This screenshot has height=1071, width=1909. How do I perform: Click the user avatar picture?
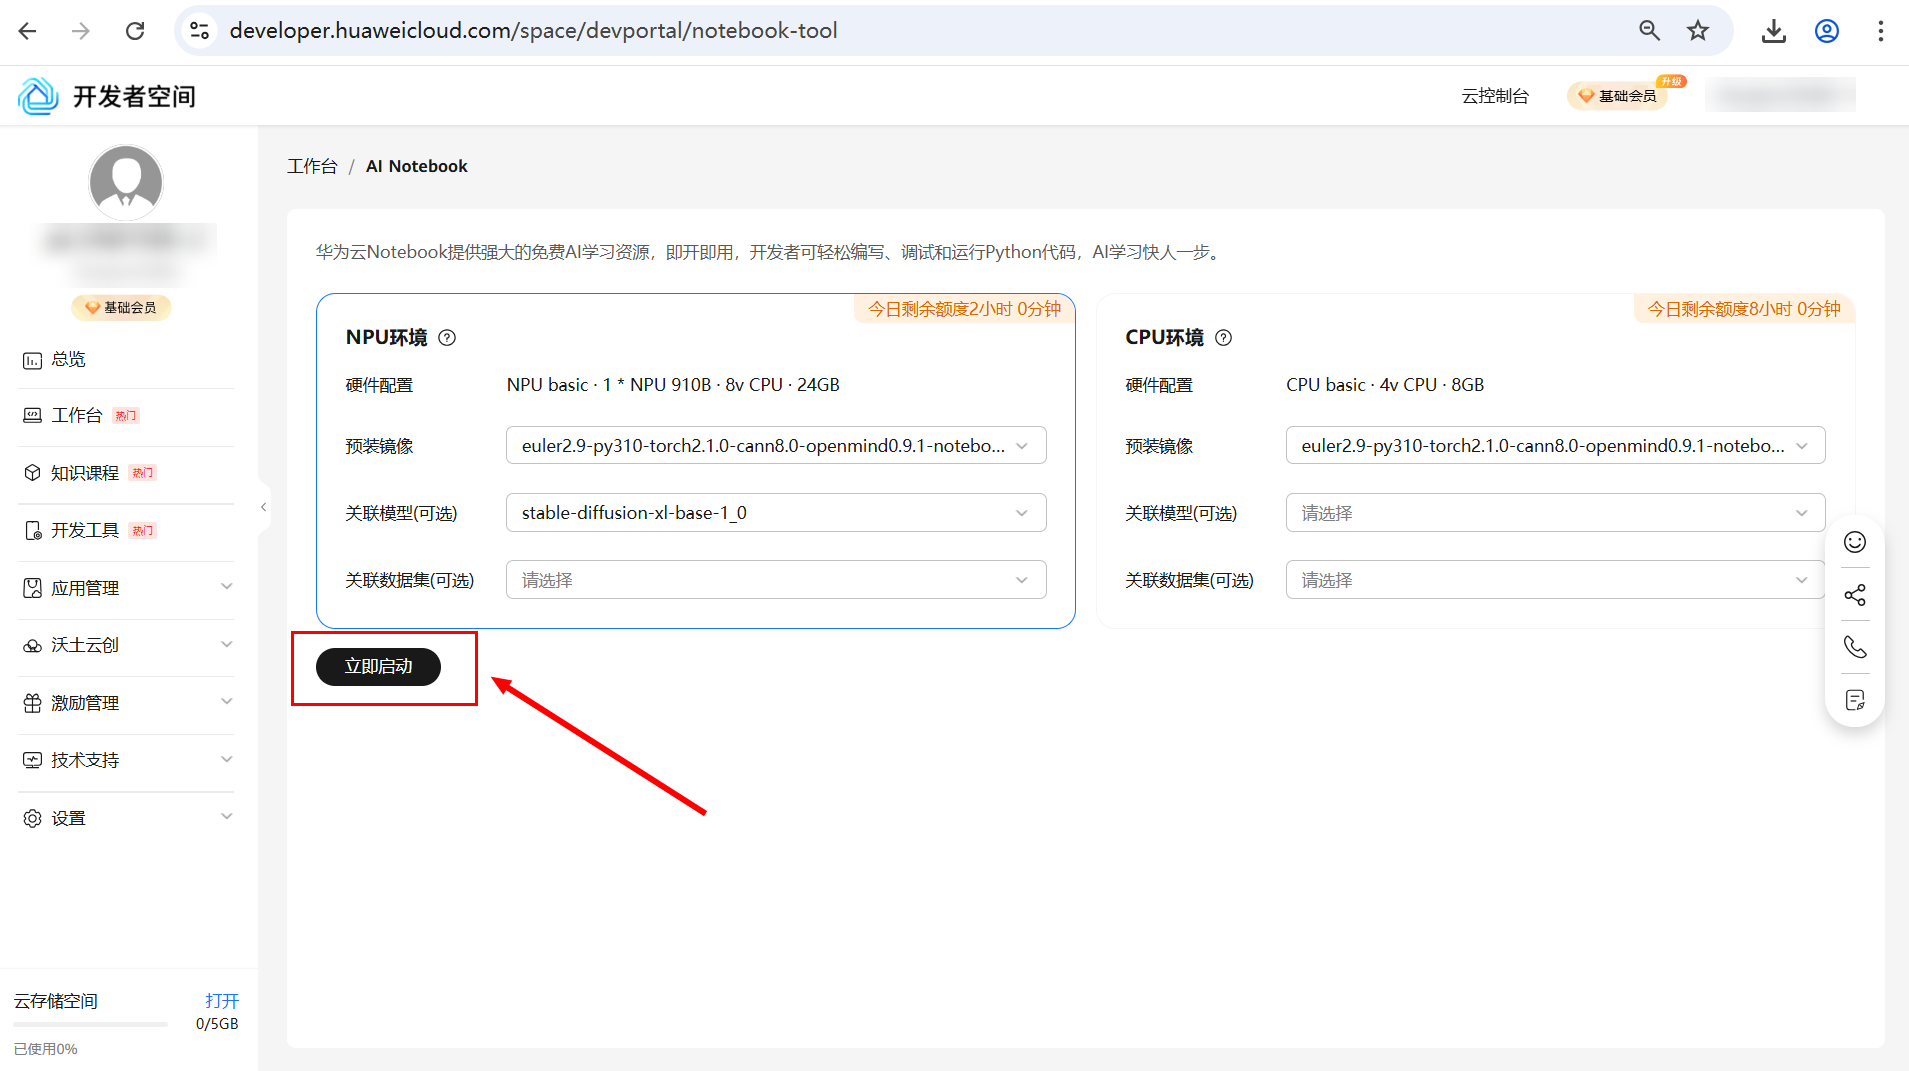(126, 182)
